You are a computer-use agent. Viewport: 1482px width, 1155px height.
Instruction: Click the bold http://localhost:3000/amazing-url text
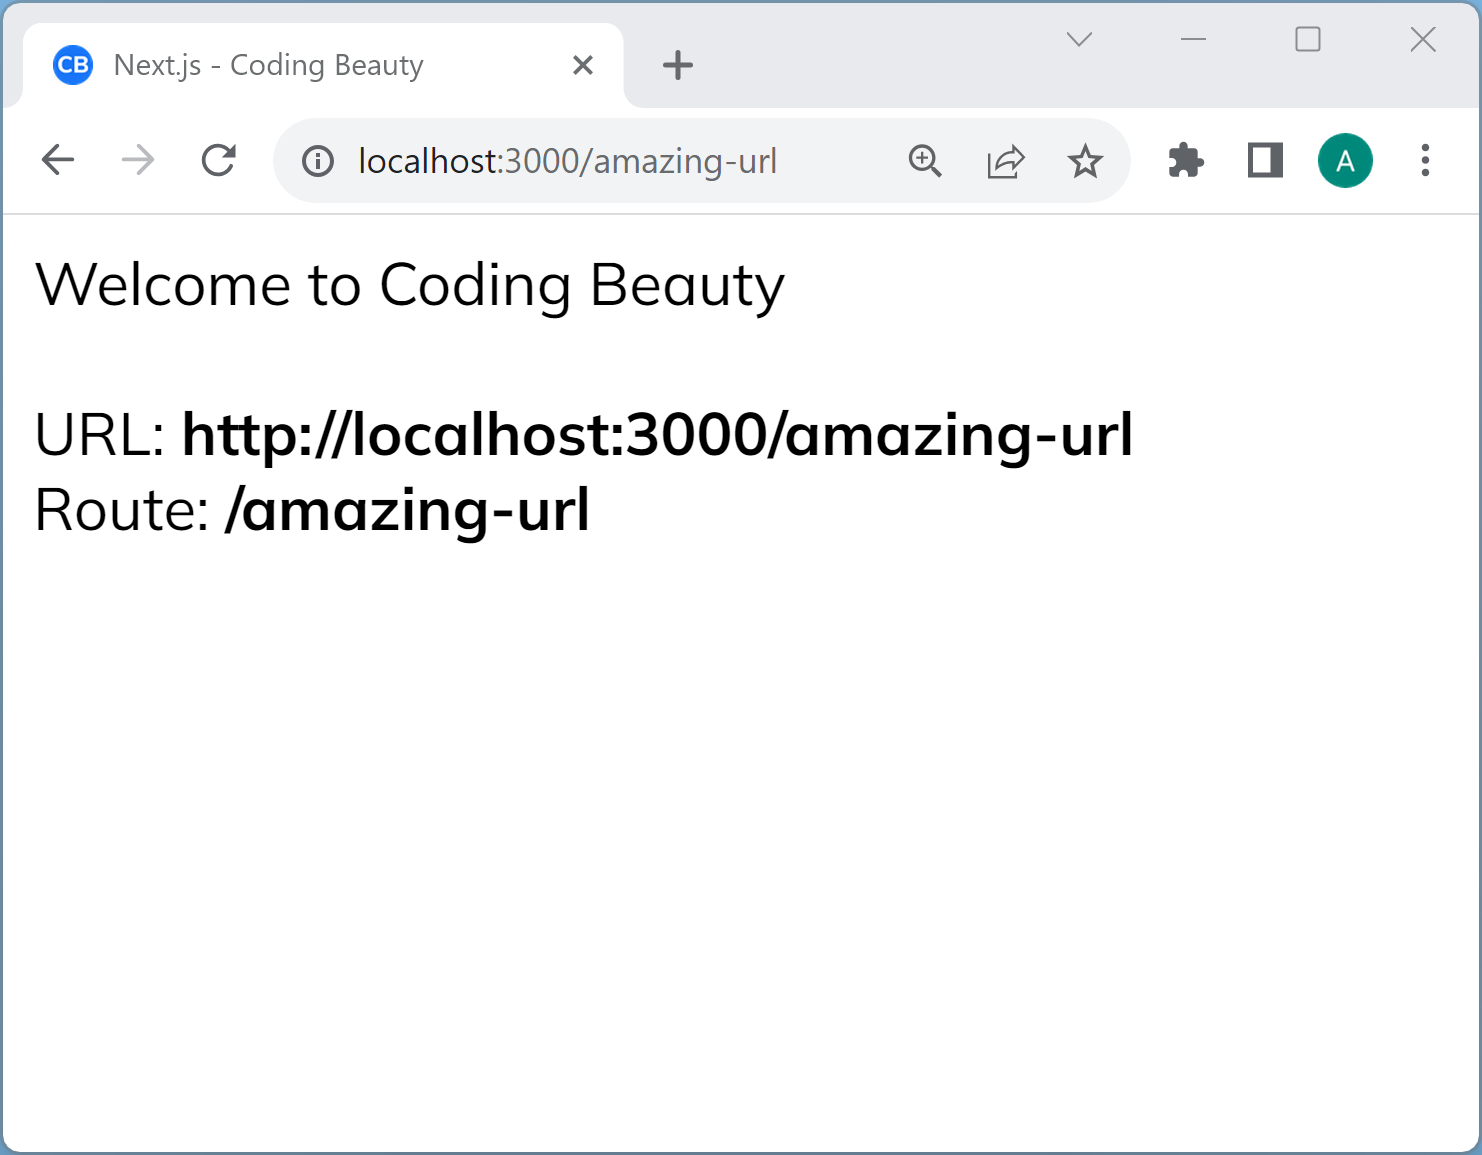(657, 435)
